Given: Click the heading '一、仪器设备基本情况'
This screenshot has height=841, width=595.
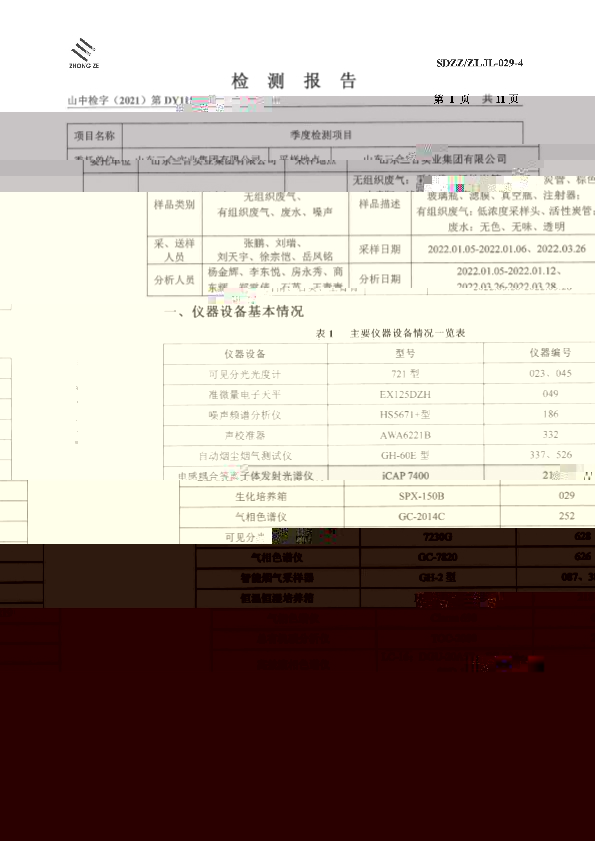Looking at the screenshot, I should point(234,312).
